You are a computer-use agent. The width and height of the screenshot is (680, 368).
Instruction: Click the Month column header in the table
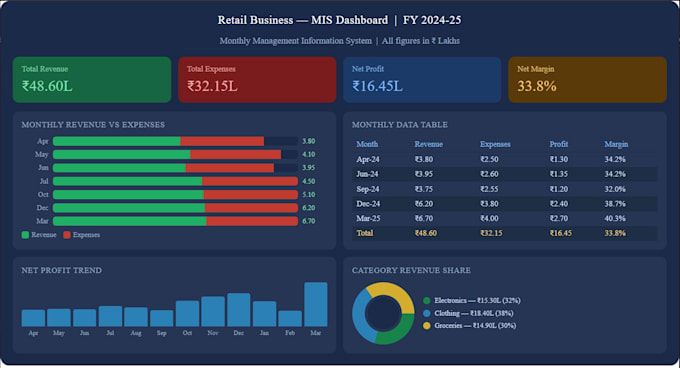coord(367,144)
